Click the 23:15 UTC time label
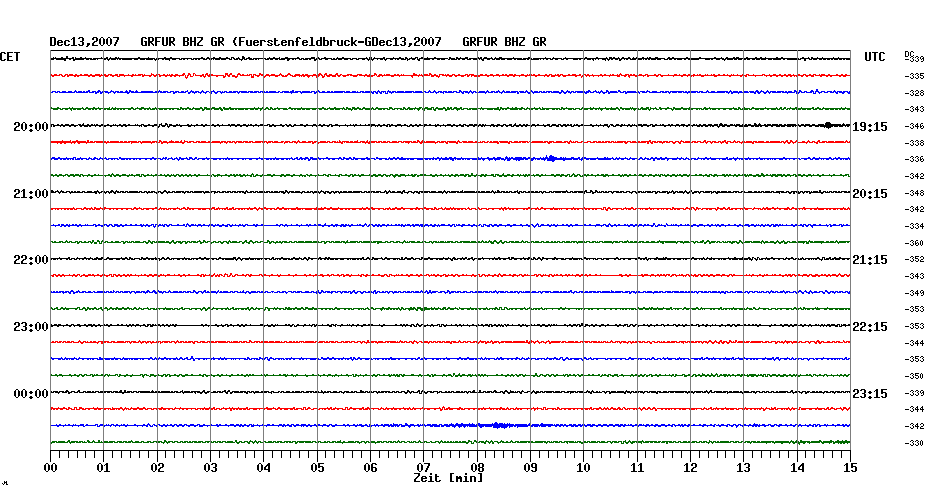The height and width of the screenshot is (494, 930). 870,394
